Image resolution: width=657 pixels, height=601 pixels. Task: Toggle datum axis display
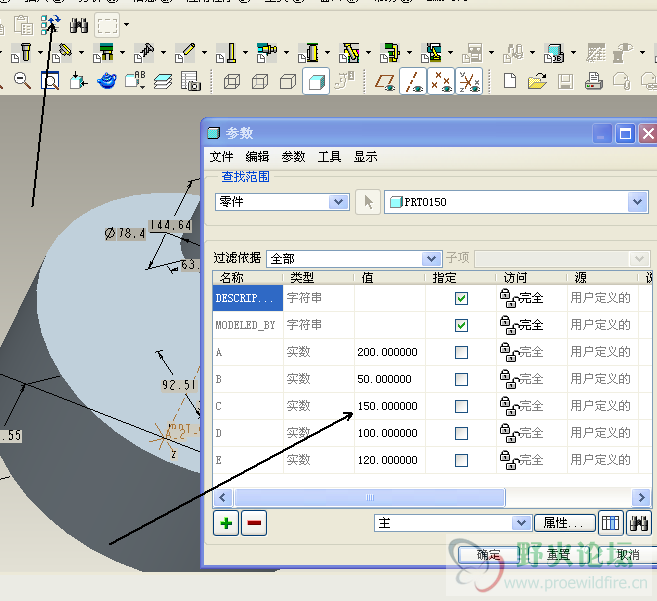[413, 81]
